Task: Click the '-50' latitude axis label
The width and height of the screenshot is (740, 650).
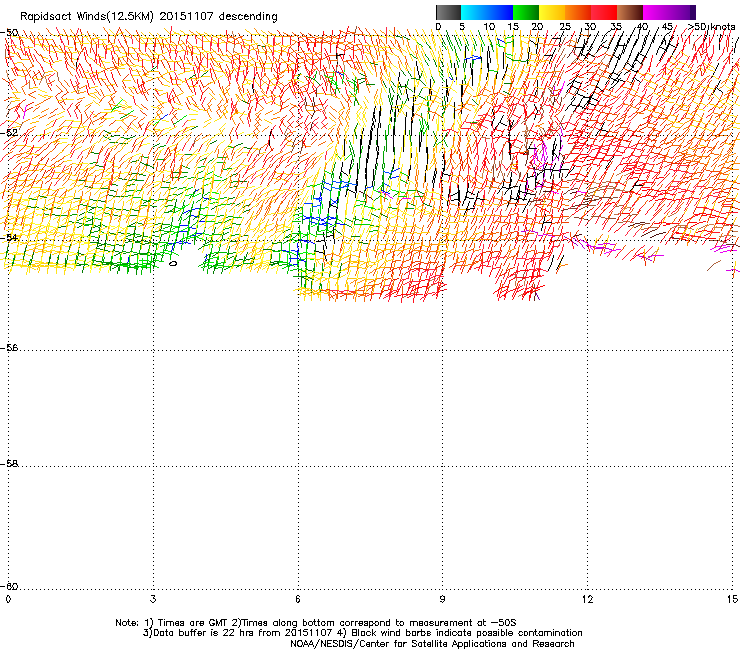Action: tap(9, 33)
